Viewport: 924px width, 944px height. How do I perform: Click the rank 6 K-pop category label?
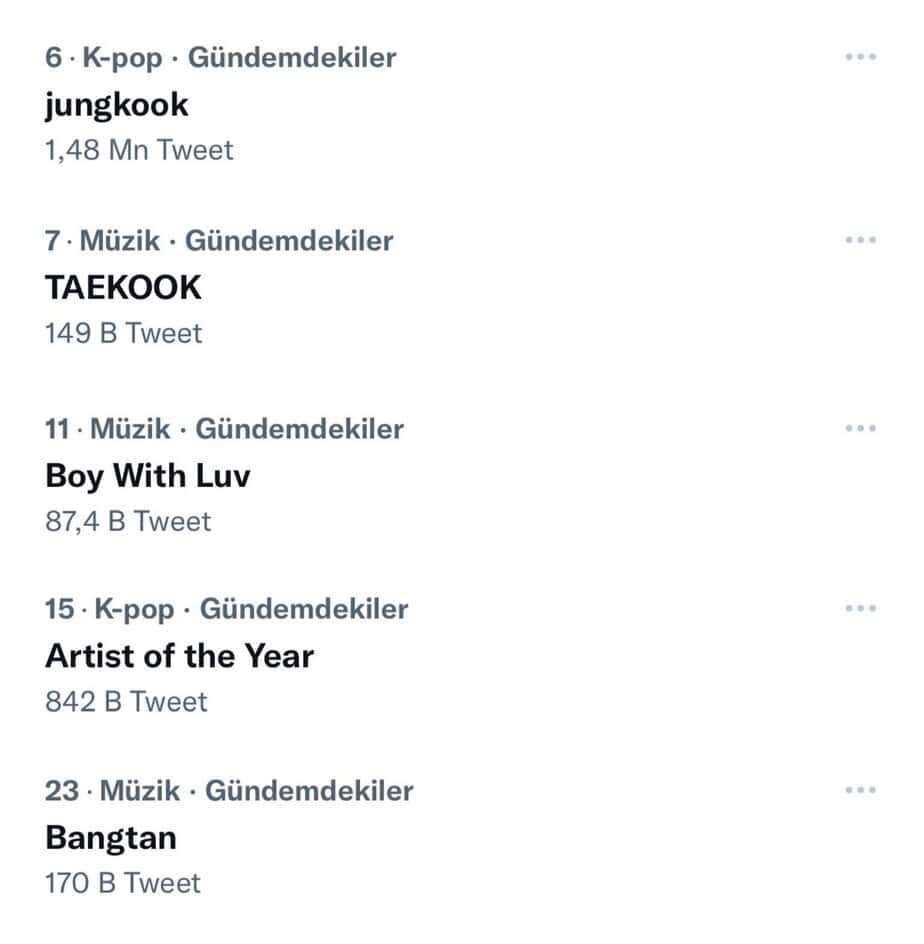220,58
